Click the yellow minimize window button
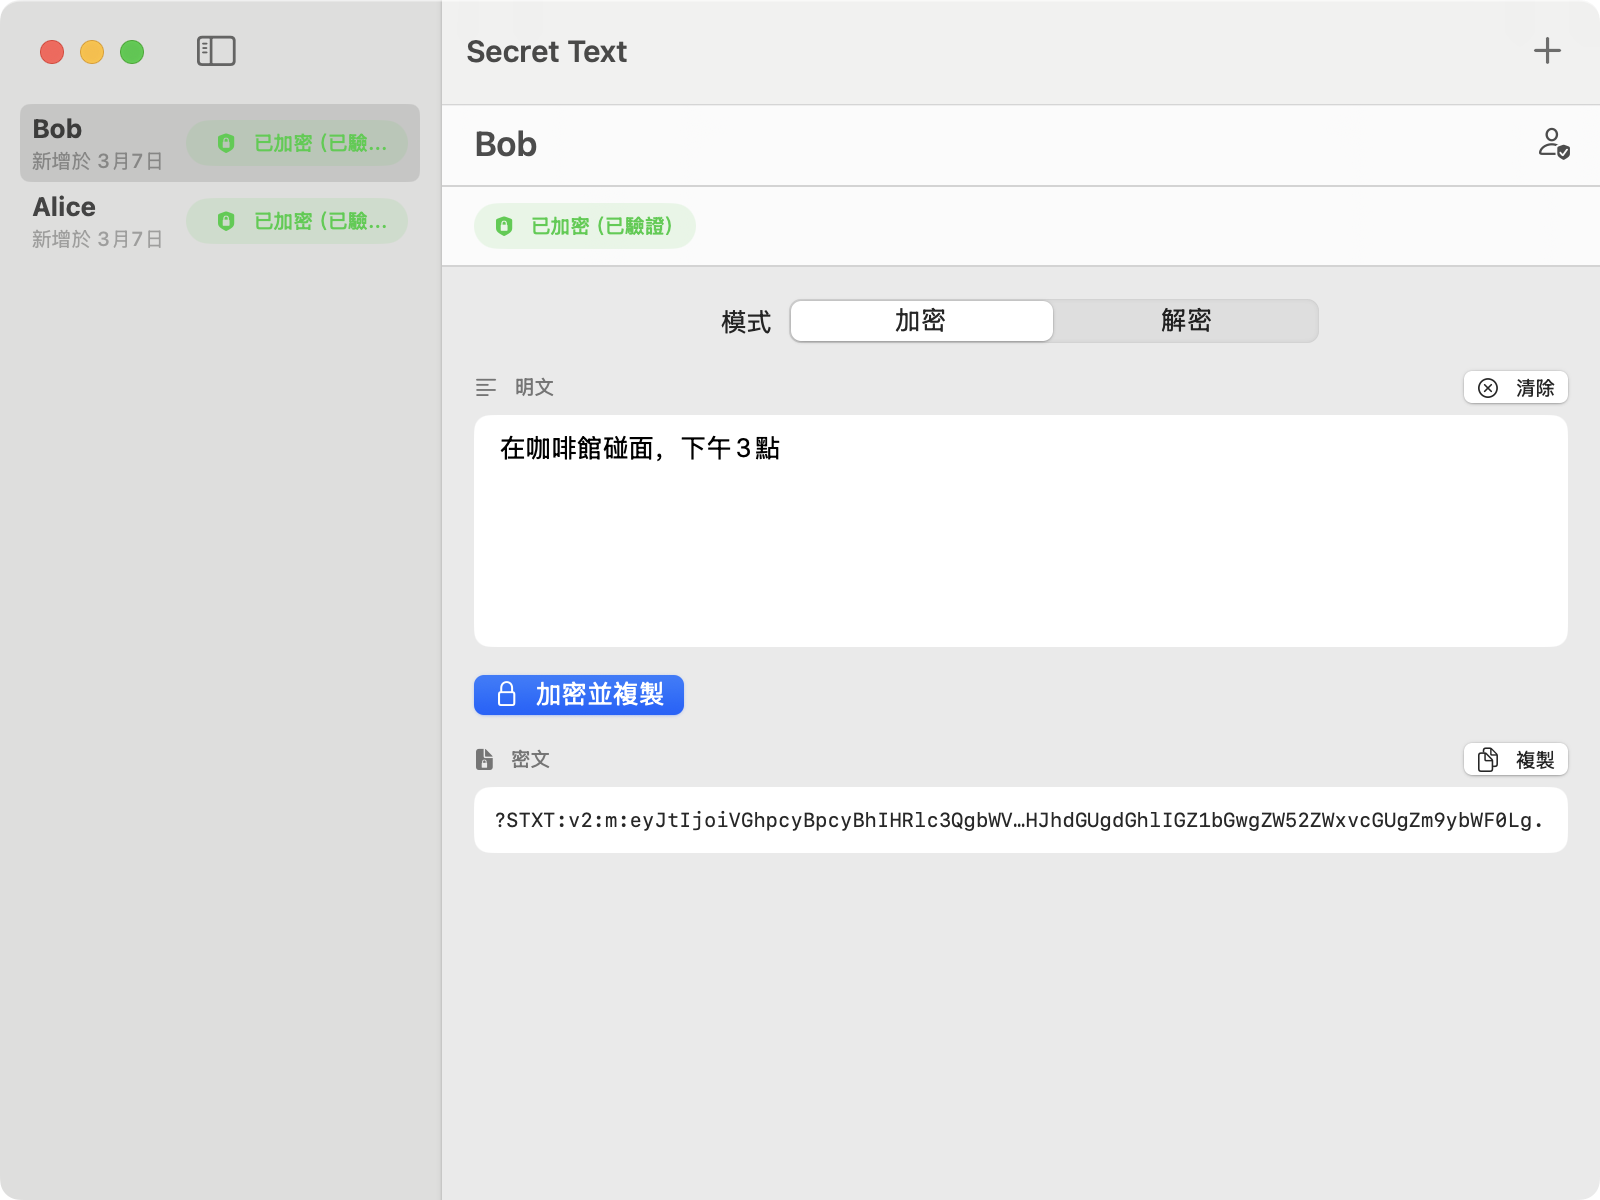 92,52
